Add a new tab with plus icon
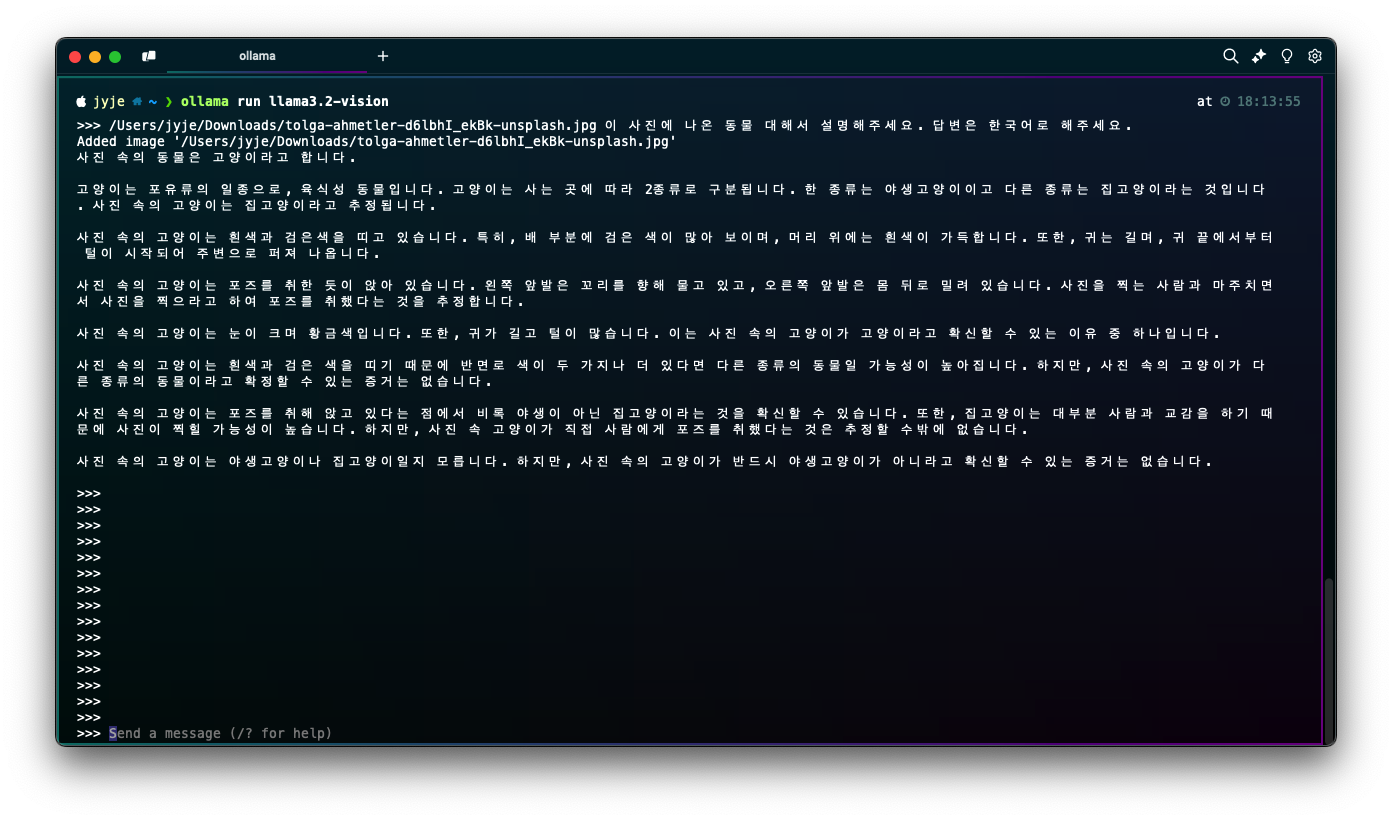Image resolution: width=1392 pixels, height=820 pixels. [x=382, y=56]
